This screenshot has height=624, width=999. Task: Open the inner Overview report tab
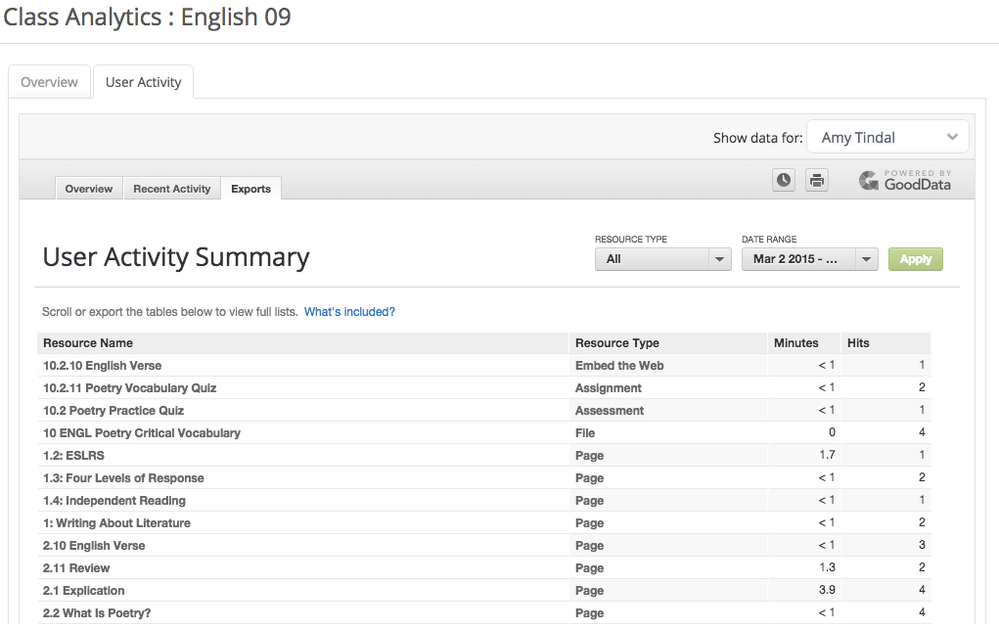pos(89,189)
